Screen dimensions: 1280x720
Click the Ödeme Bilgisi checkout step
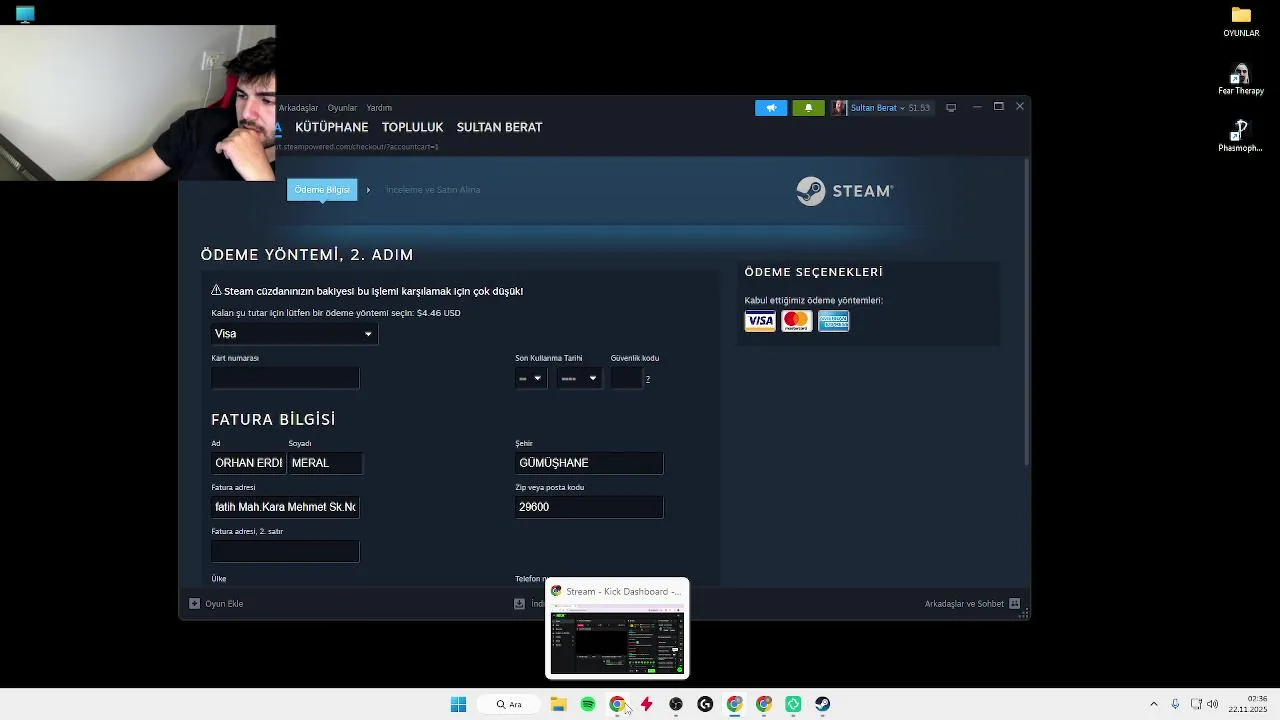[322, 190]
